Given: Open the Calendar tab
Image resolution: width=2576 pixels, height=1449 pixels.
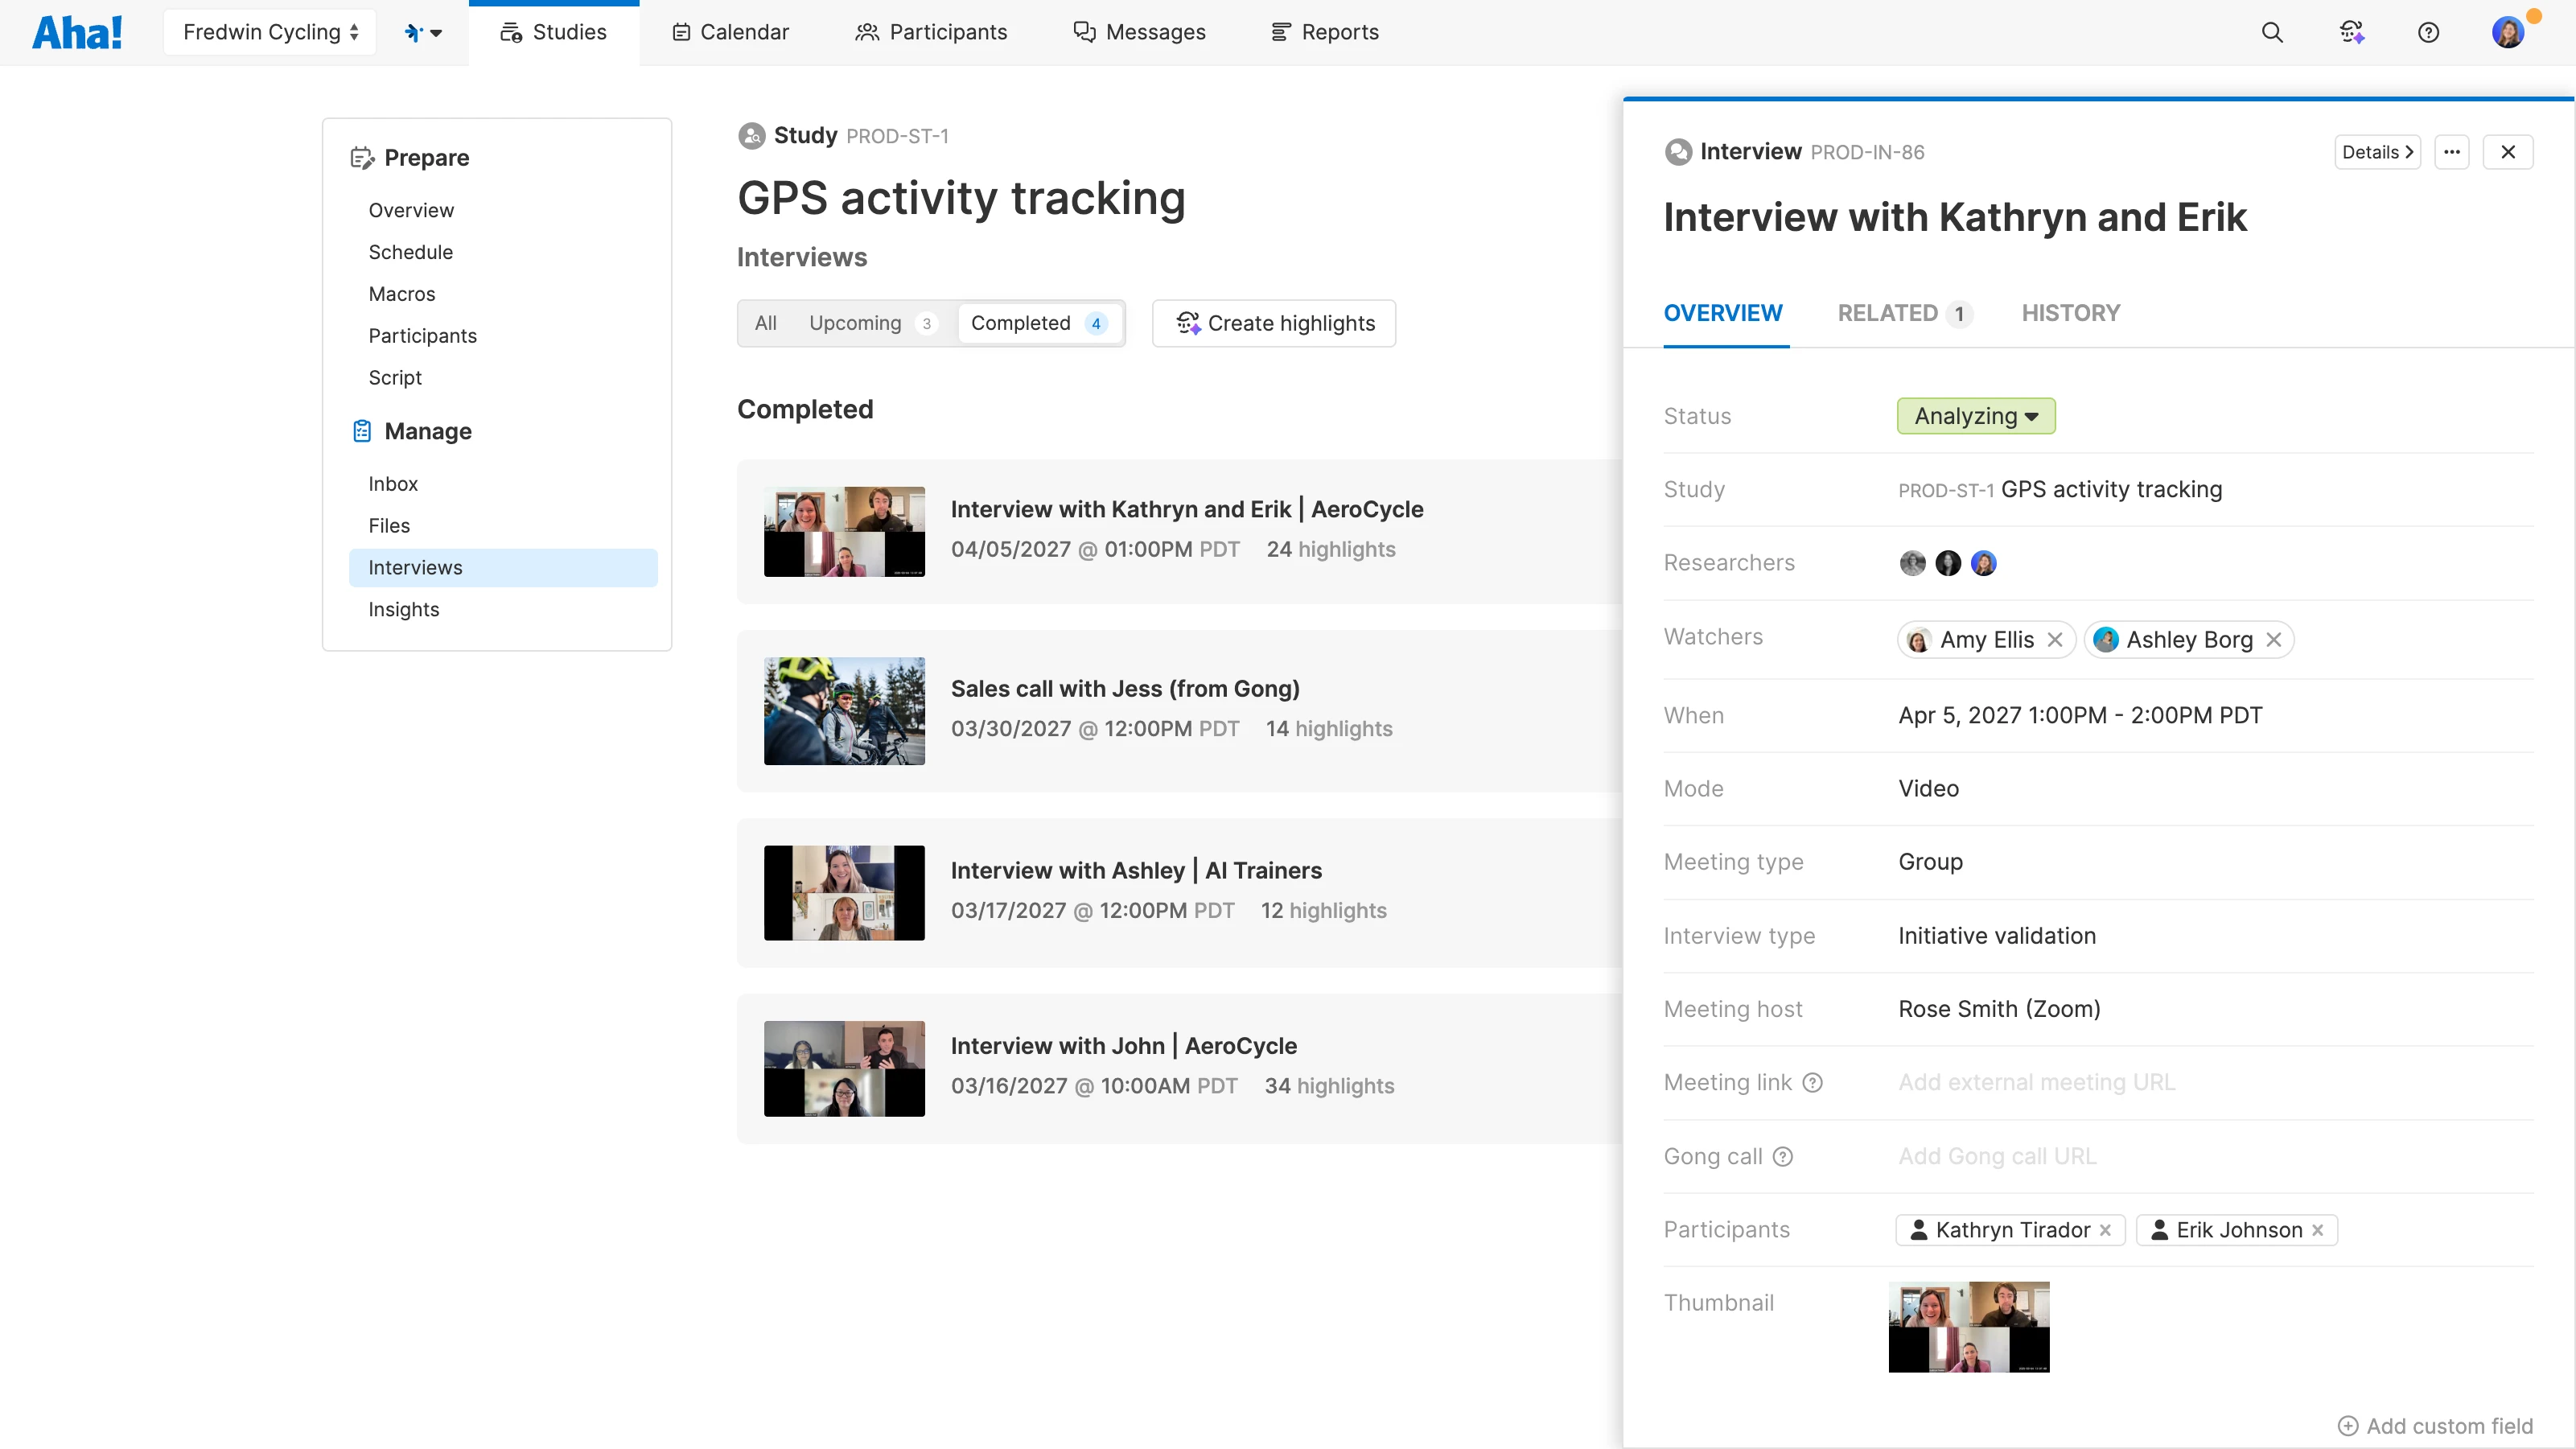Looking at the screenshot, I should 730,32.
